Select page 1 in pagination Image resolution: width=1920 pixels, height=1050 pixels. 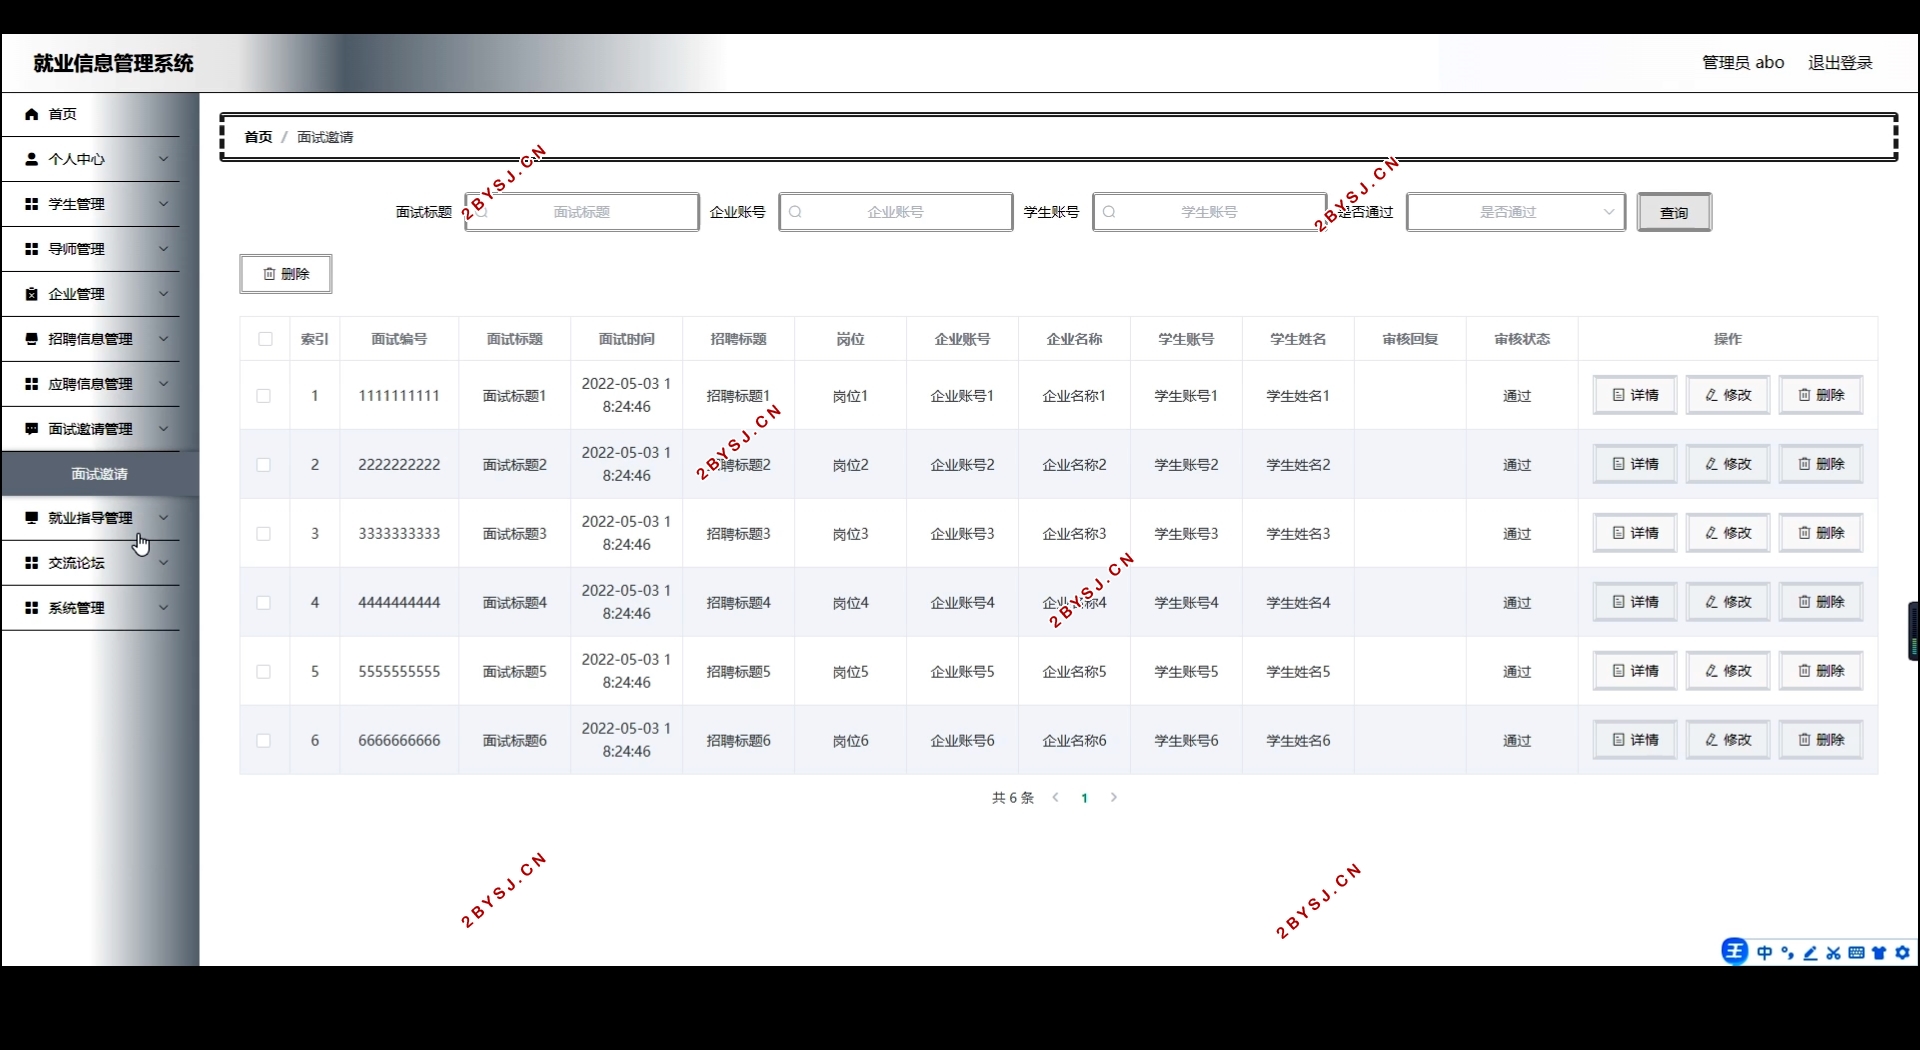(1085, 798)
